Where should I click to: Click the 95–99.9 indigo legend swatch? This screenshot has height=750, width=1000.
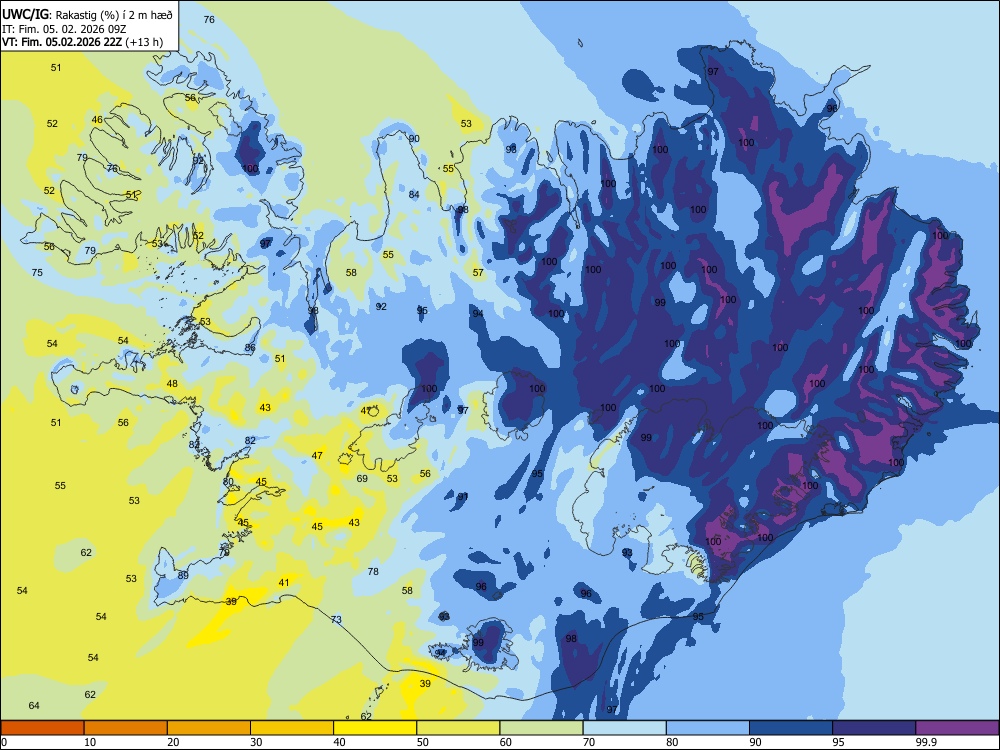coord(874,728)
